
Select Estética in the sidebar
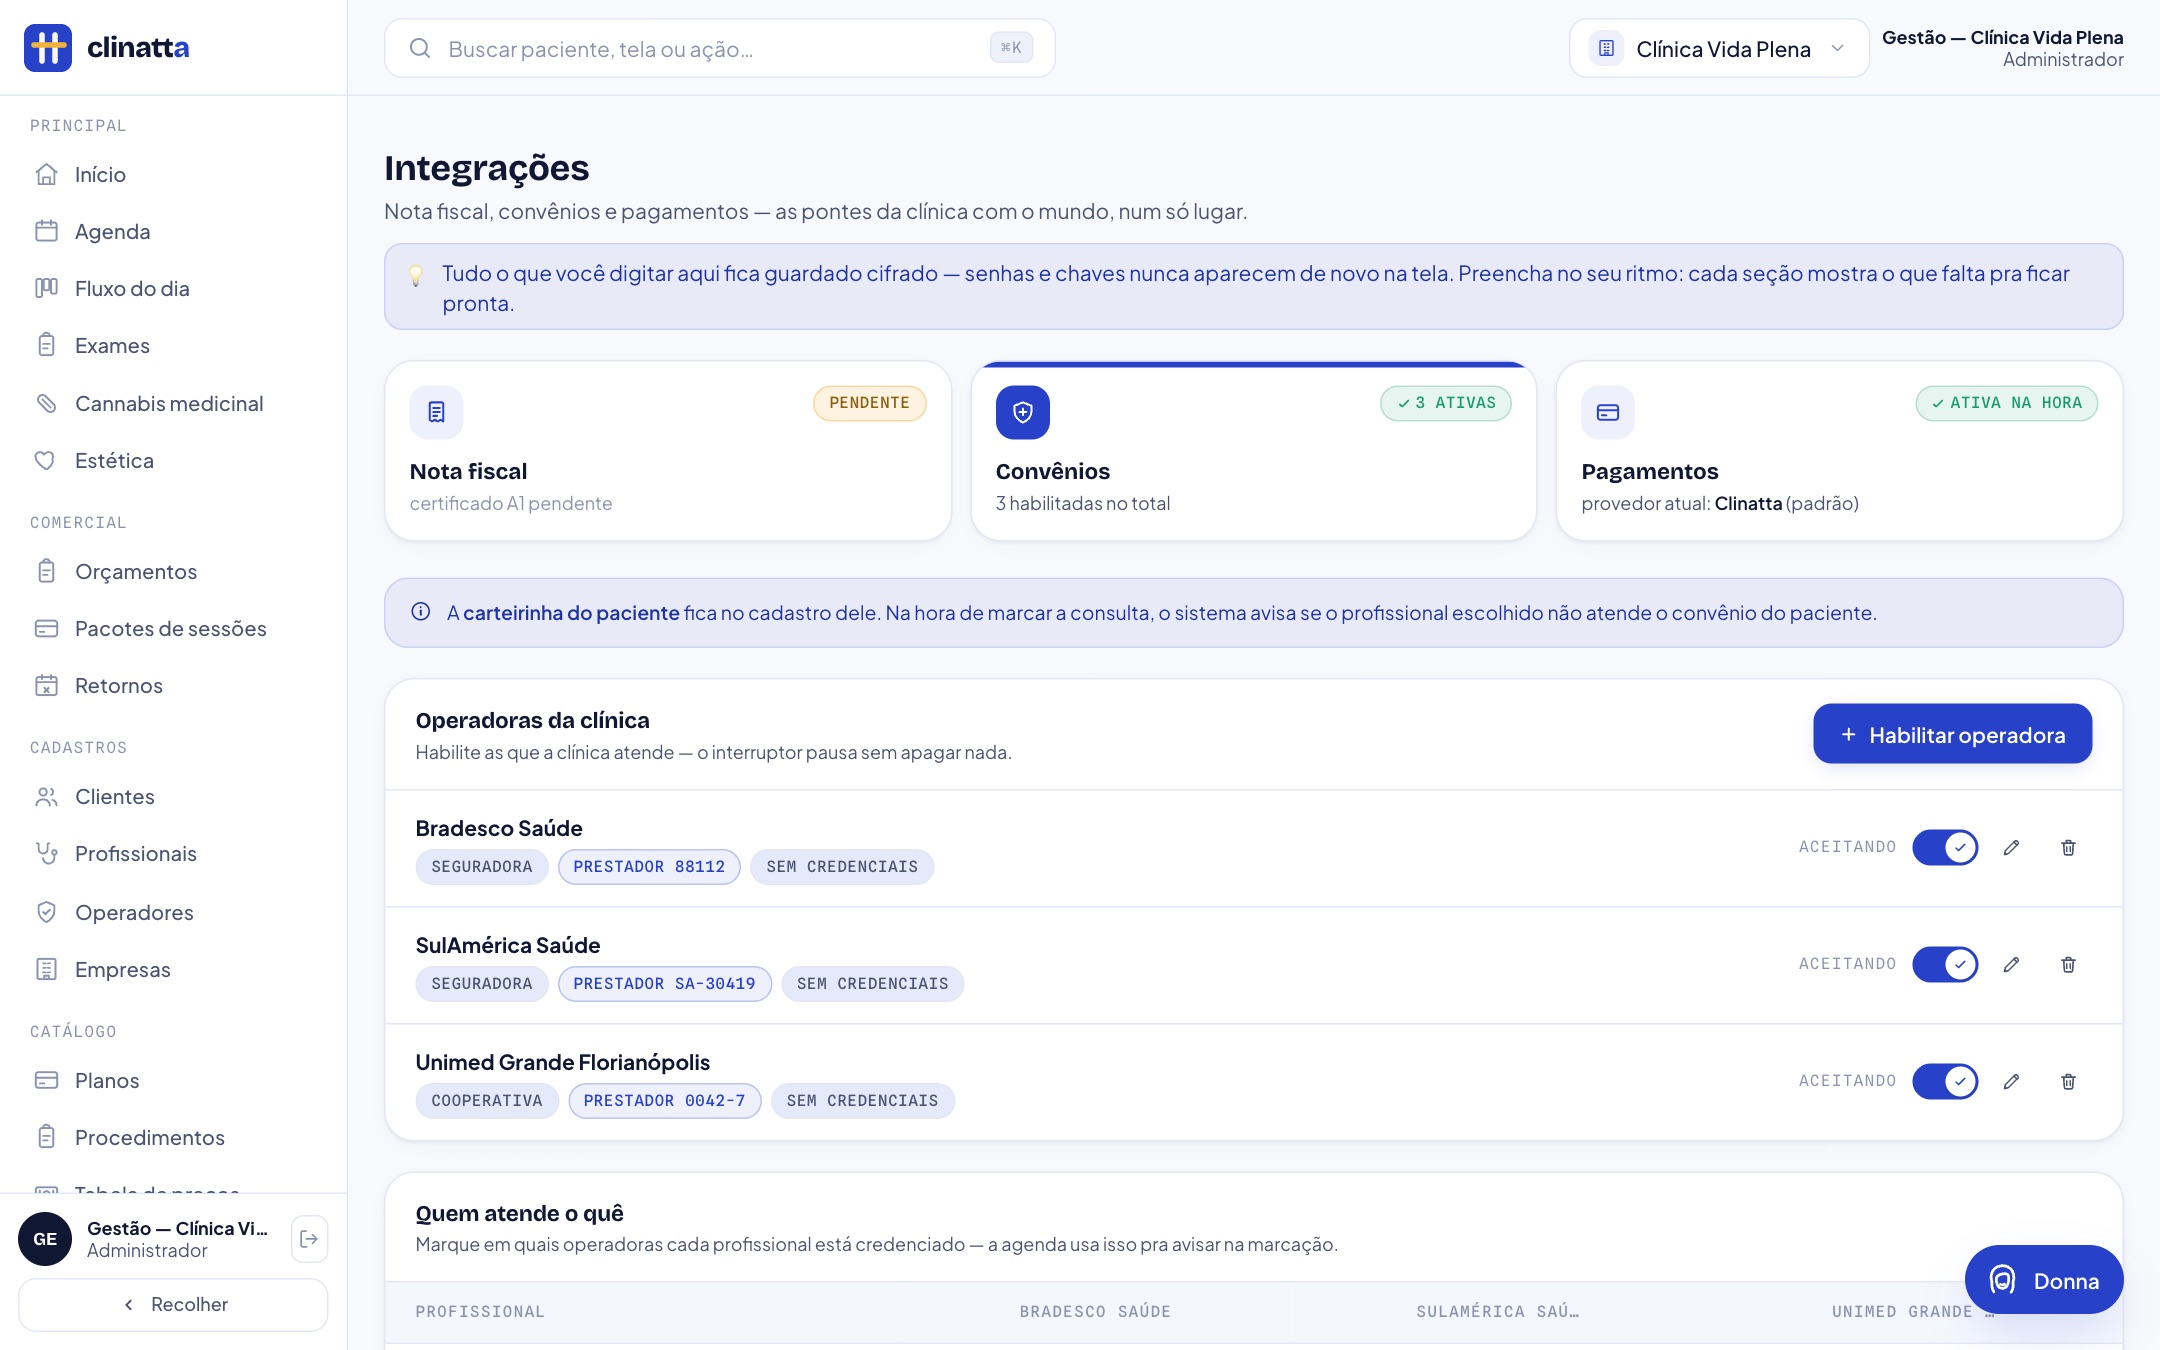173,460
